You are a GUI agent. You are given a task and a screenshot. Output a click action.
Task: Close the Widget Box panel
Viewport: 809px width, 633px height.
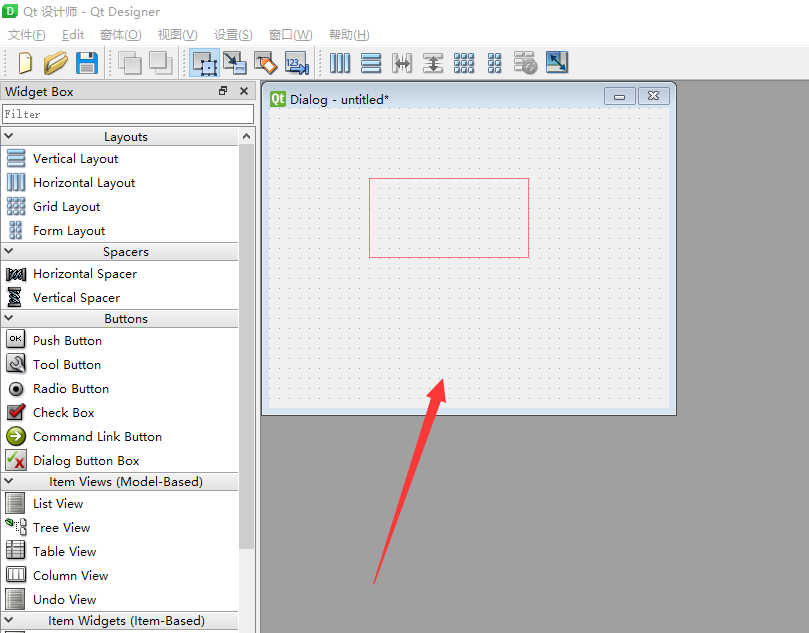coord(244,91)
